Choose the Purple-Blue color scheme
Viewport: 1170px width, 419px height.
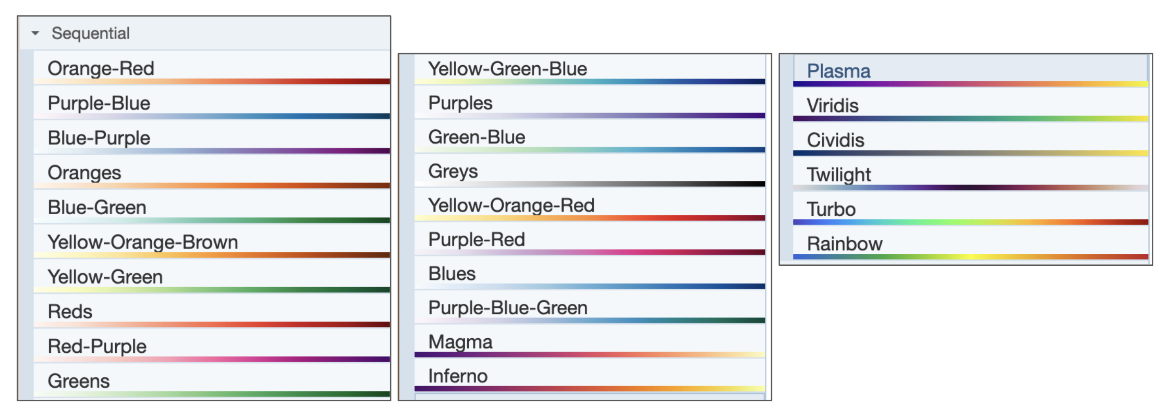point(99,104)
